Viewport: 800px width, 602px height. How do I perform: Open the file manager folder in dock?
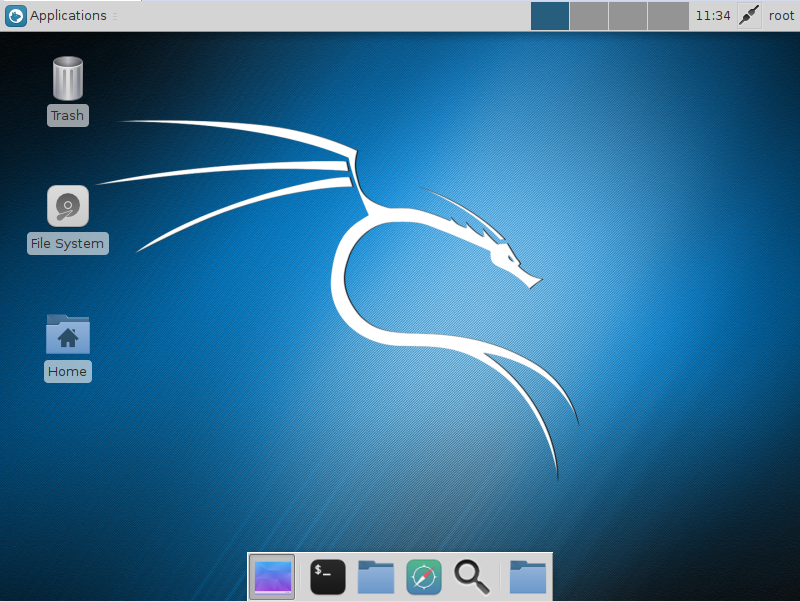(376, 578)
